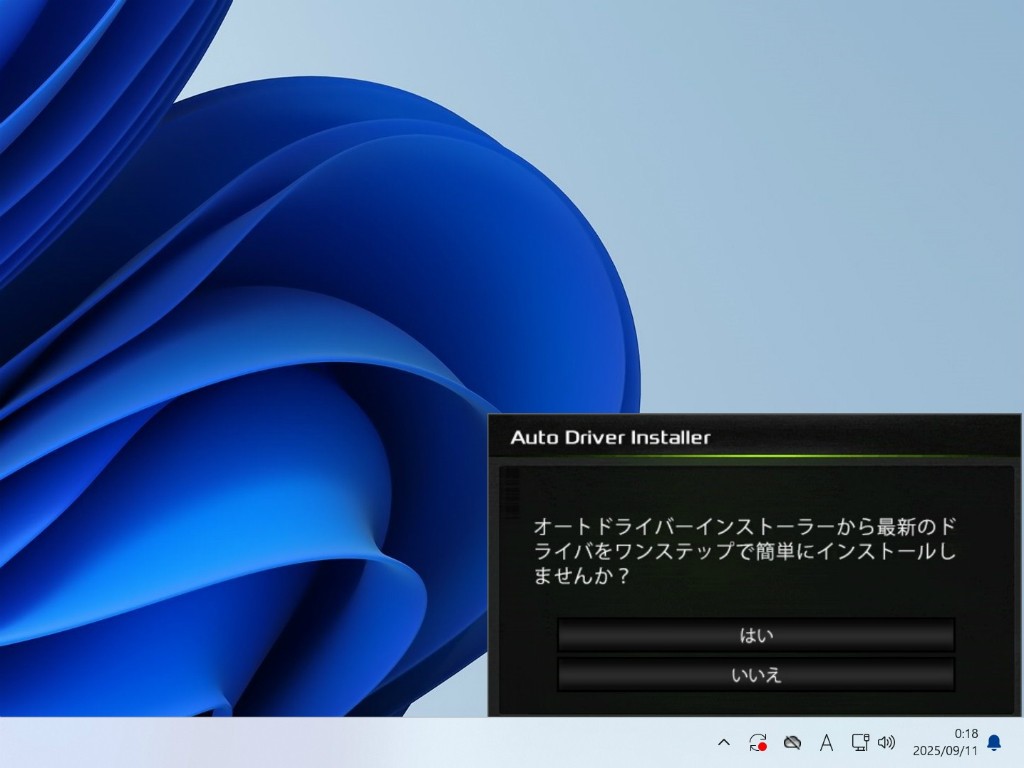Click an empty area of the taskbar
This screenshot has width=1024, height=768.
tap(350, 742)
